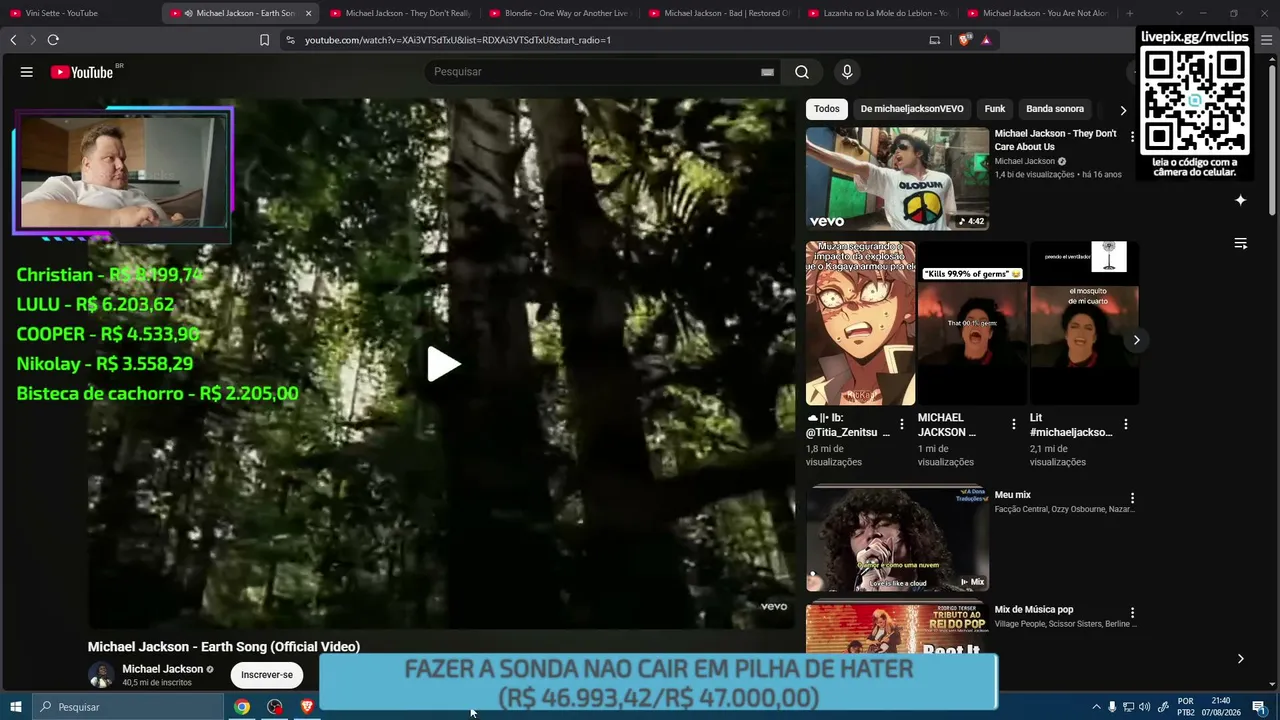
Task: Play the Earth Song video
Action: point(443,365)
